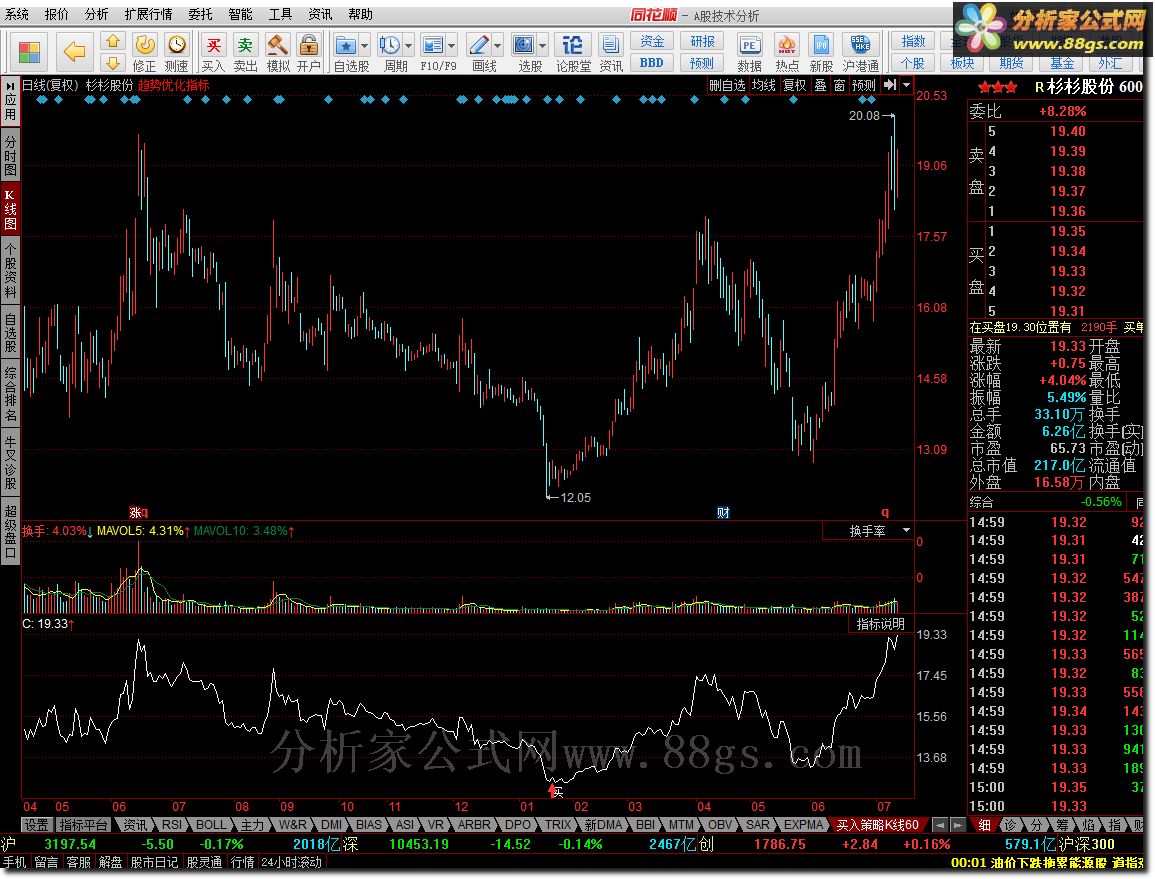Open the 测速 speed test tool
The height and width of the screenshot is (879, 1155).
coord(176,53)
